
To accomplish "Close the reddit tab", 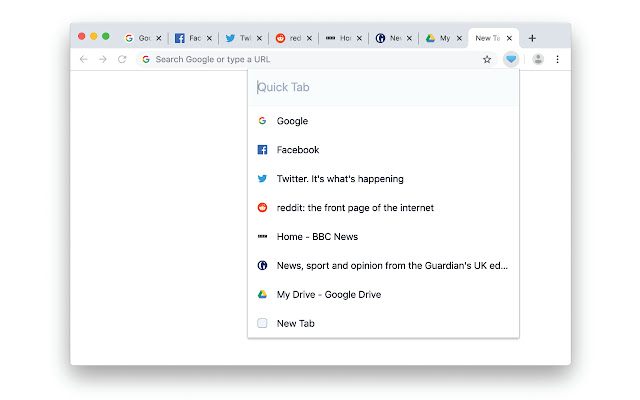I will coord(309,38).
